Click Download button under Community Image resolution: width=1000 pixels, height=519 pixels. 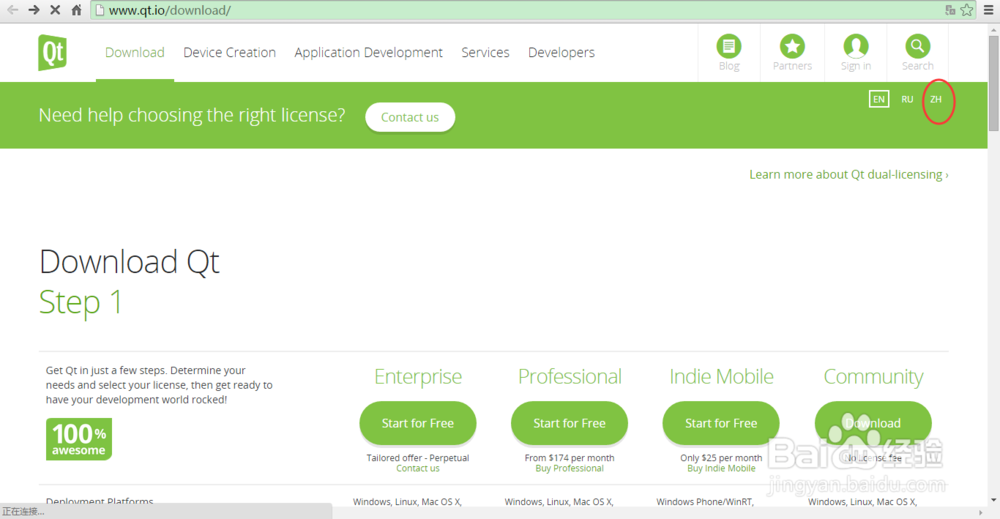(873, 423)
